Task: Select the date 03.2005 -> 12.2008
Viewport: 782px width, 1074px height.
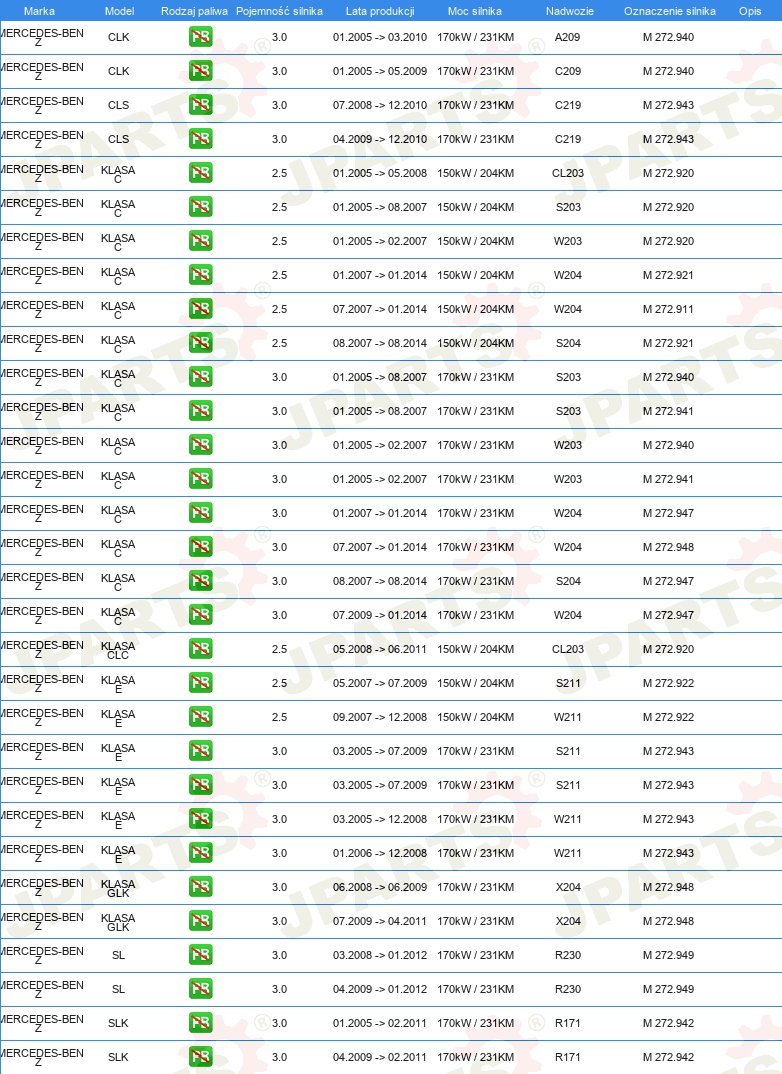Action: [380, 819]
